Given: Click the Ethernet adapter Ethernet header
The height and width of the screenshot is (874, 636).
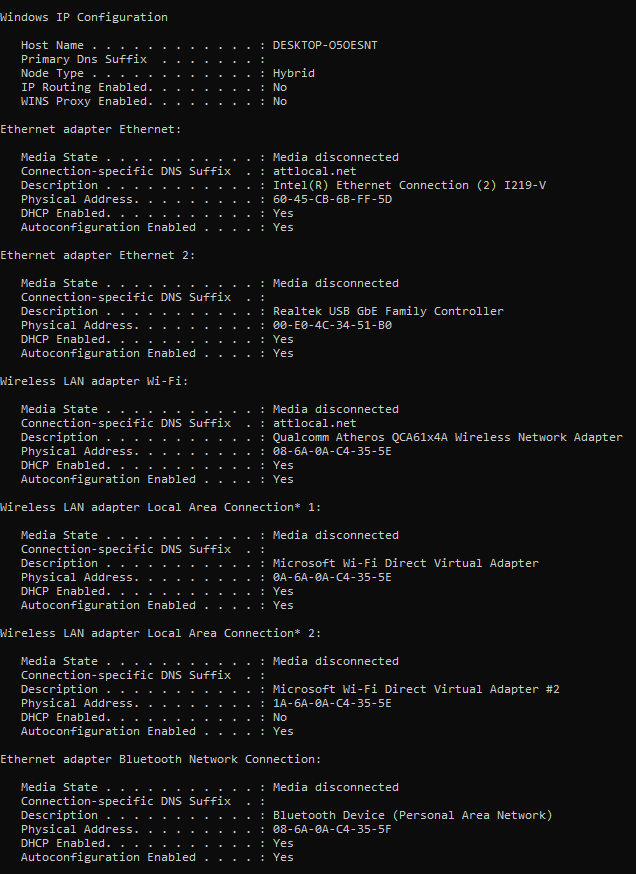Looking at the screenshot, I should click(x=91, y=129).
